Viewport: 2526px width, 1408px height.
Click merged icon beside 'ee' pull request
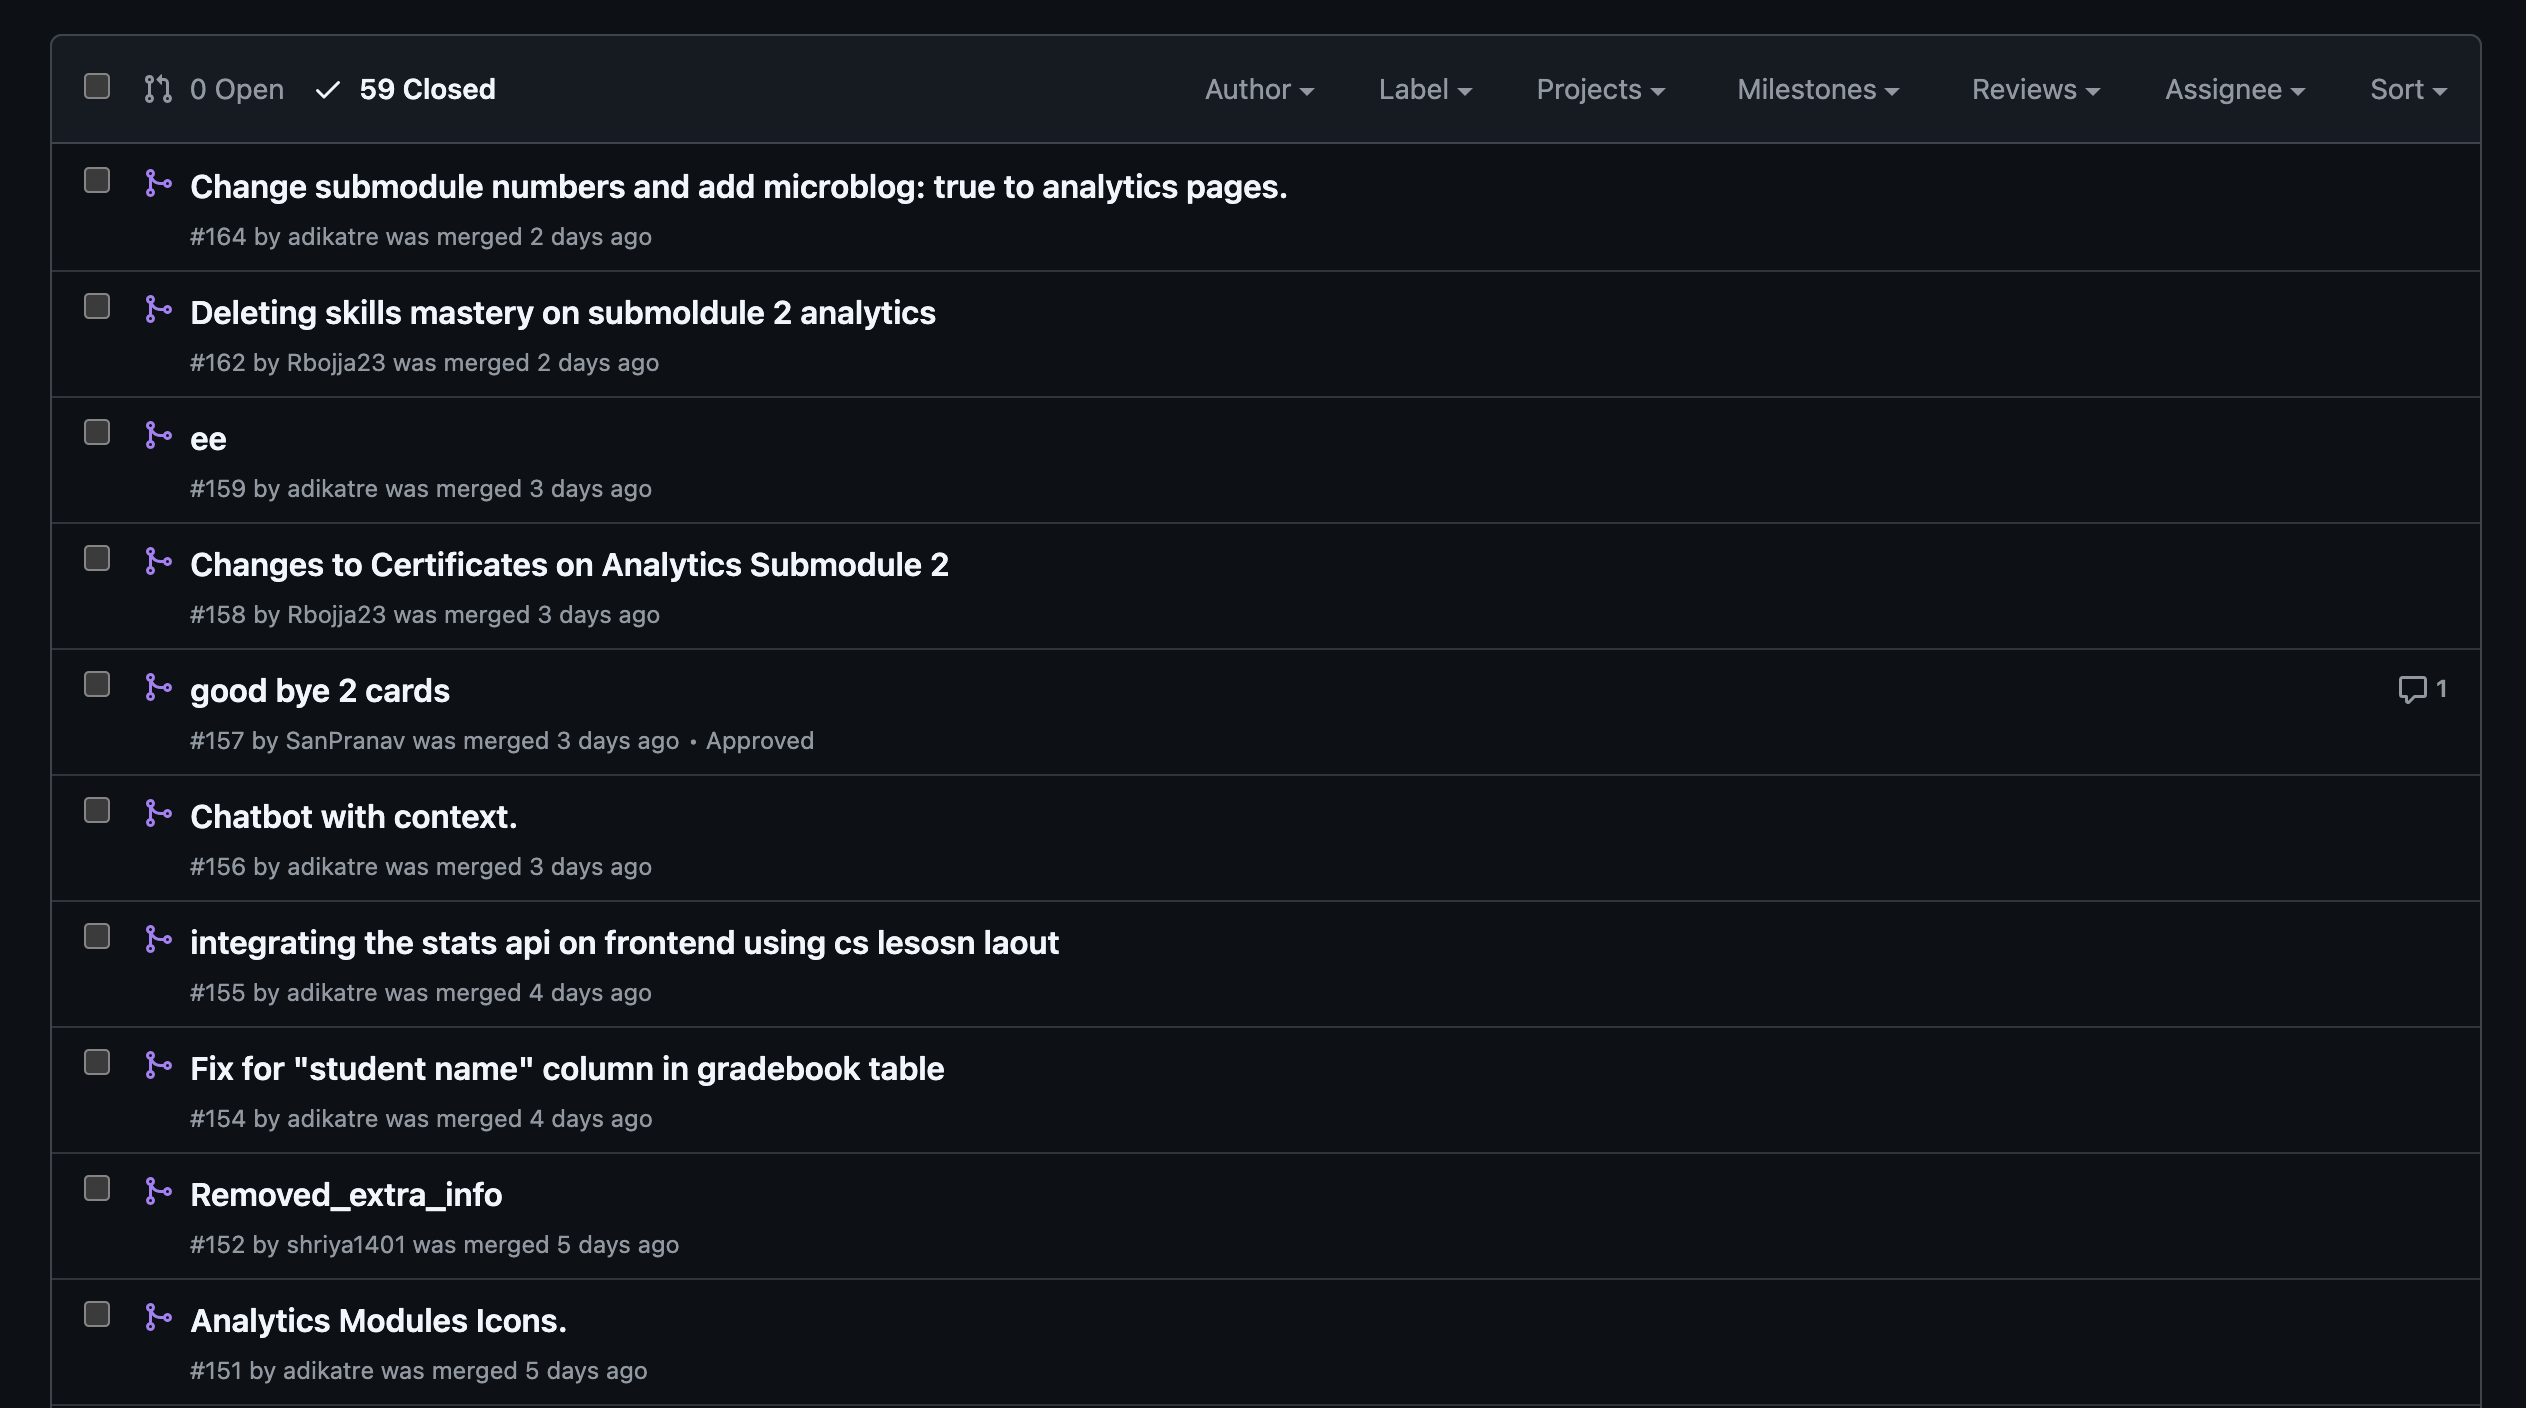[158, 436]
